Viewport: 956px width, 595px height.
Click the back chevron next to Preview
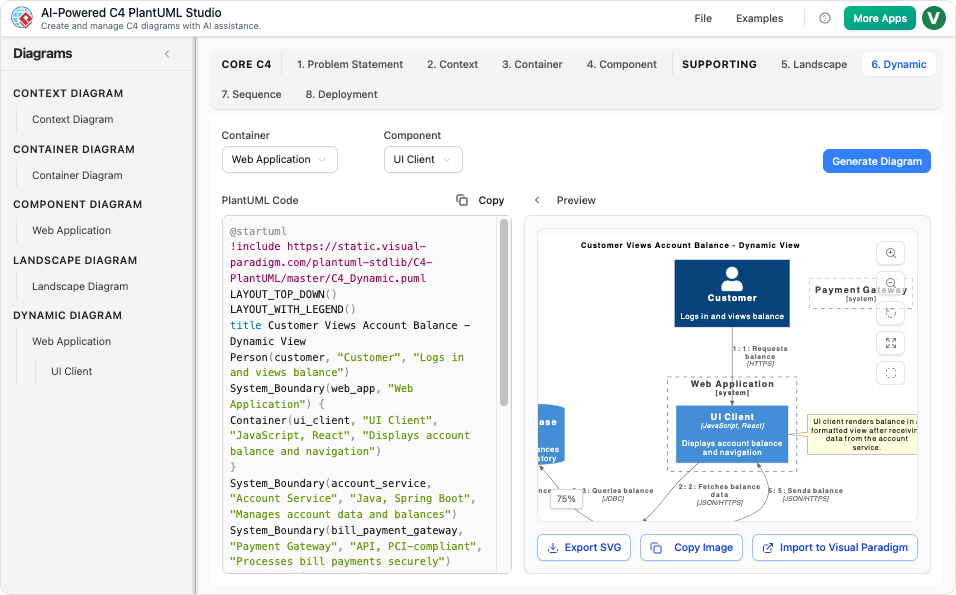537,200
